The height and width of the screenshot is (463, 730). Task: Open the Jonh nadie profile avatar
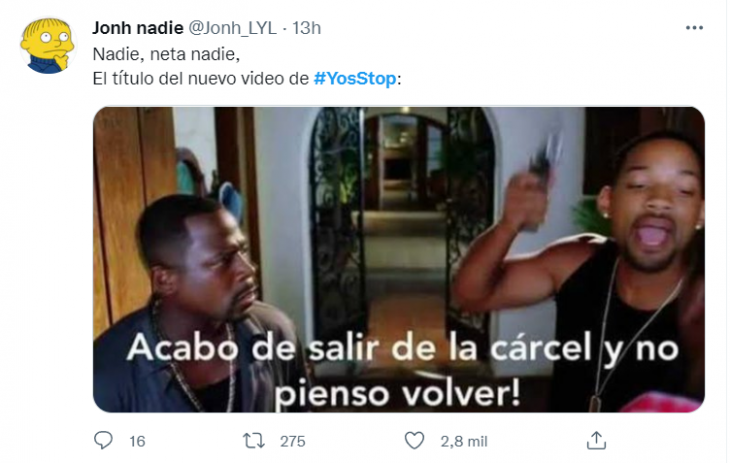47,46
